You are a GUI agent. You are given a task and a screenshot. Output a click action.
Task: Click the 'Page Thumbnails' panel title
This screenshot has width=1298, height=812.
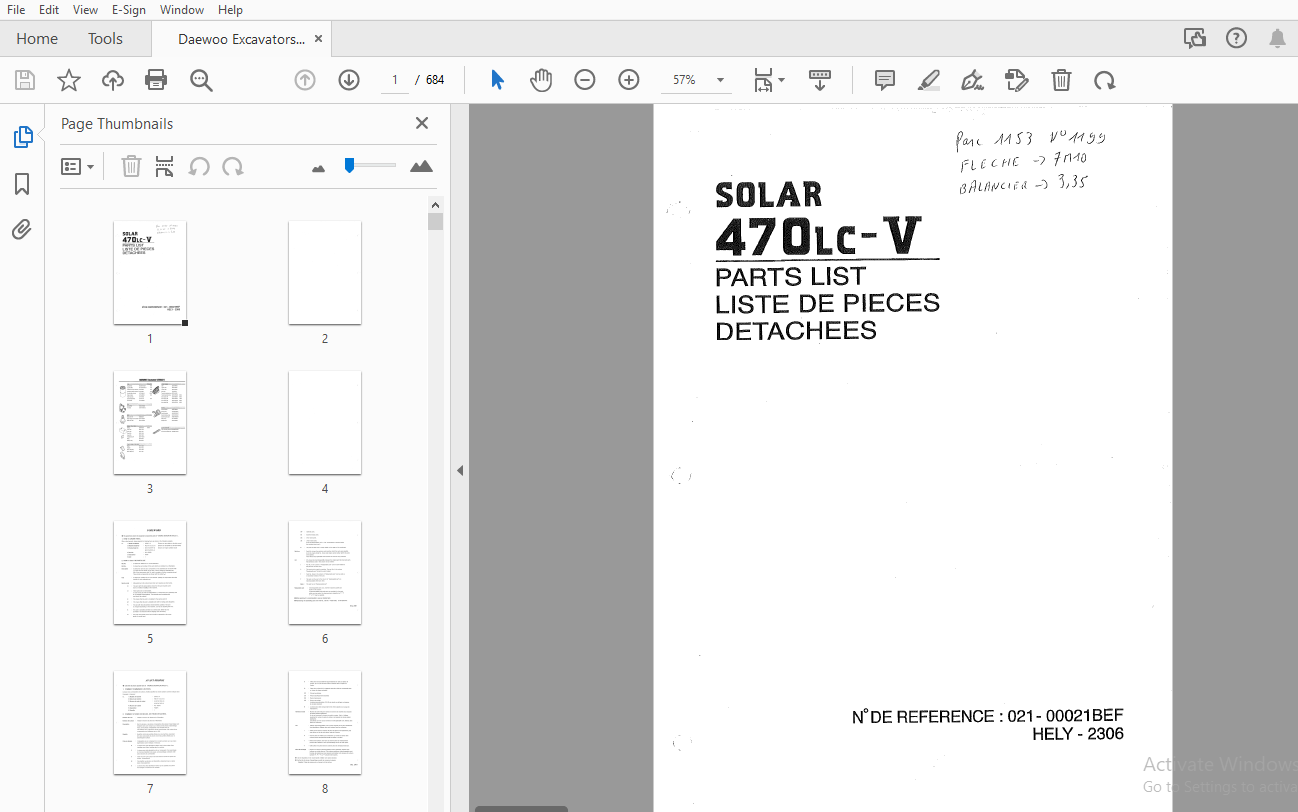pos(117,124)
